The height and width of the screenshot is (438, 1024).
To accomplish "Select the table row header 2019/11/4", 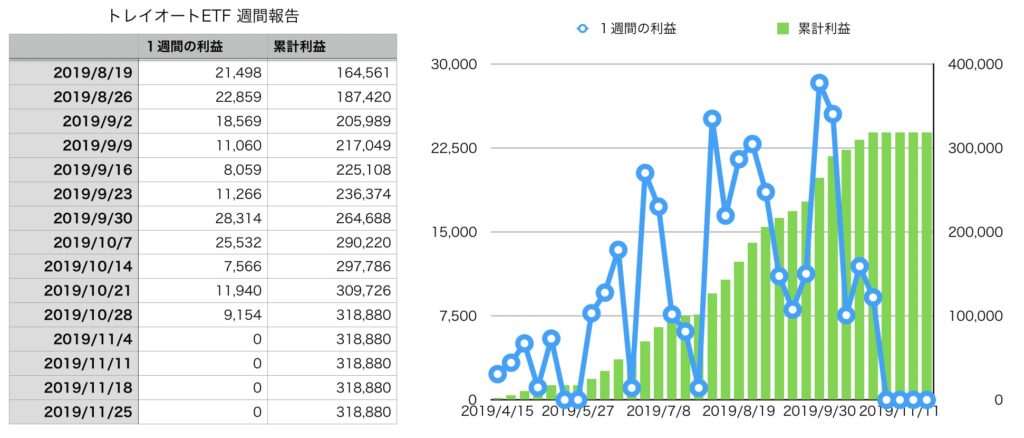I will (x=74, y=339).
